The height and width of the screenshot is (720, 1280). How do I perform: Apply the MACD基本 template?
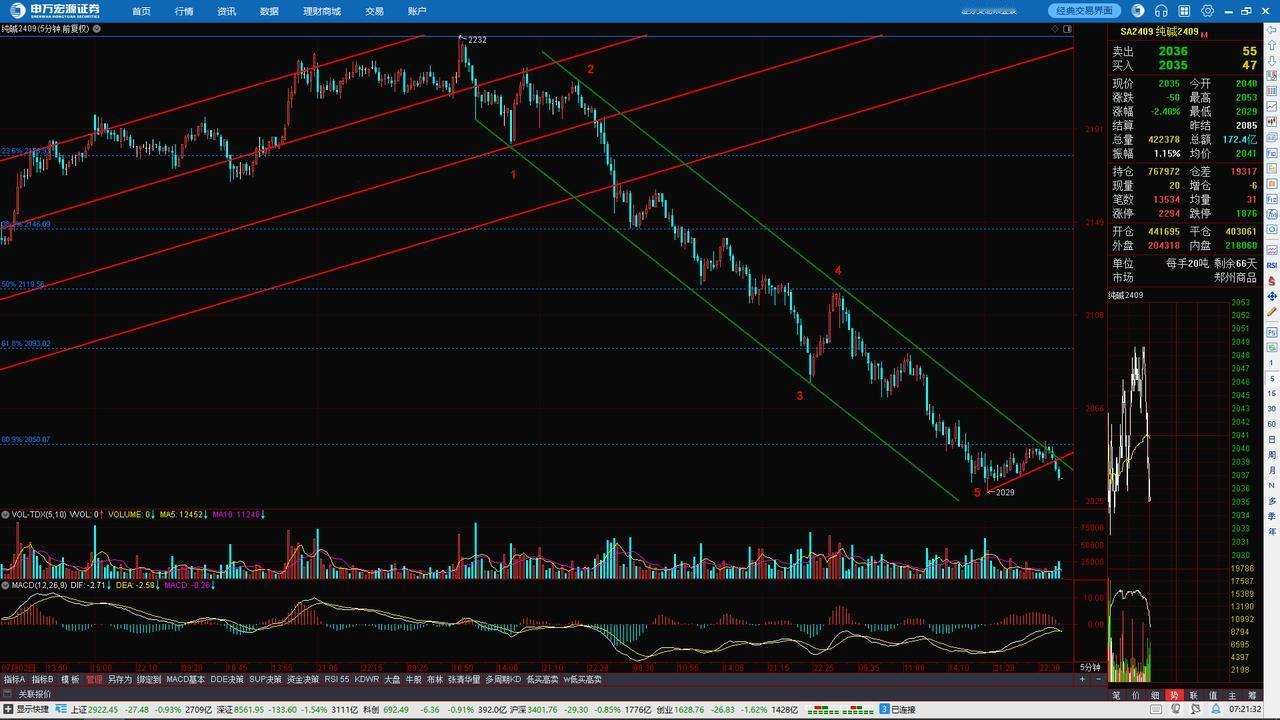pos(185,679)
